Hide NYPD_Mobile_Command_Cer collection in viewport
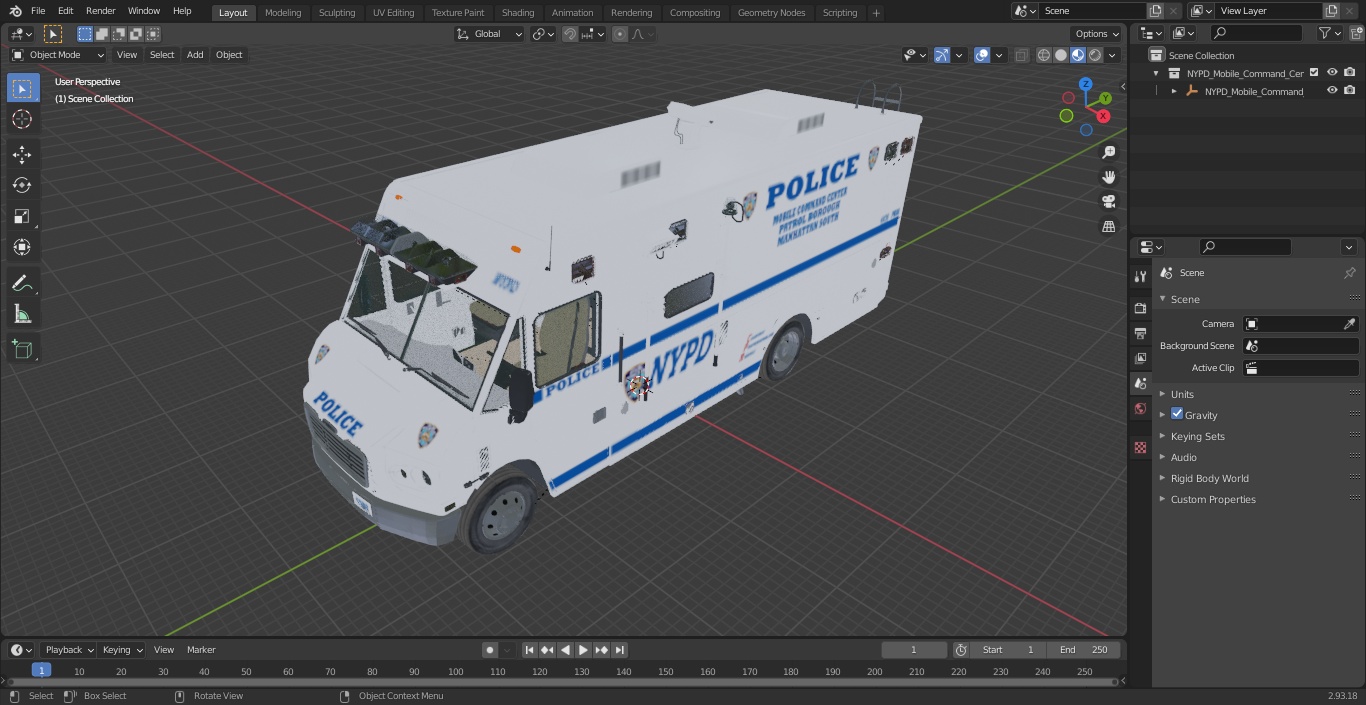 pos(1332,73)
